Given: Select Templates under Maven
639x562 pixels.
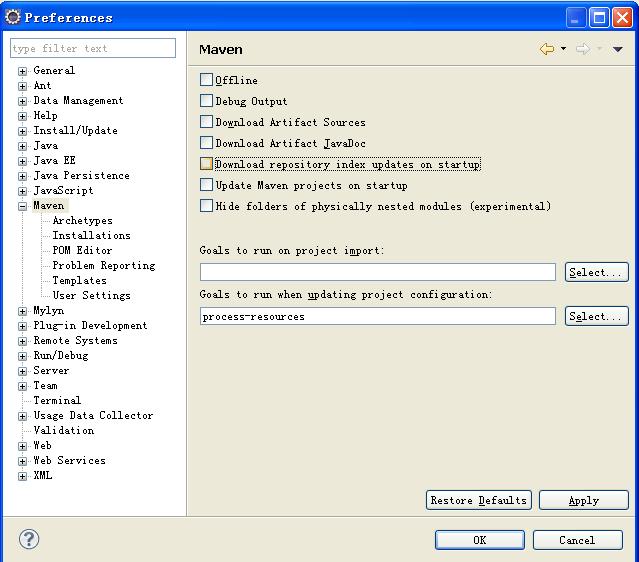Looking at the screenshot, I should click(79, 280).
